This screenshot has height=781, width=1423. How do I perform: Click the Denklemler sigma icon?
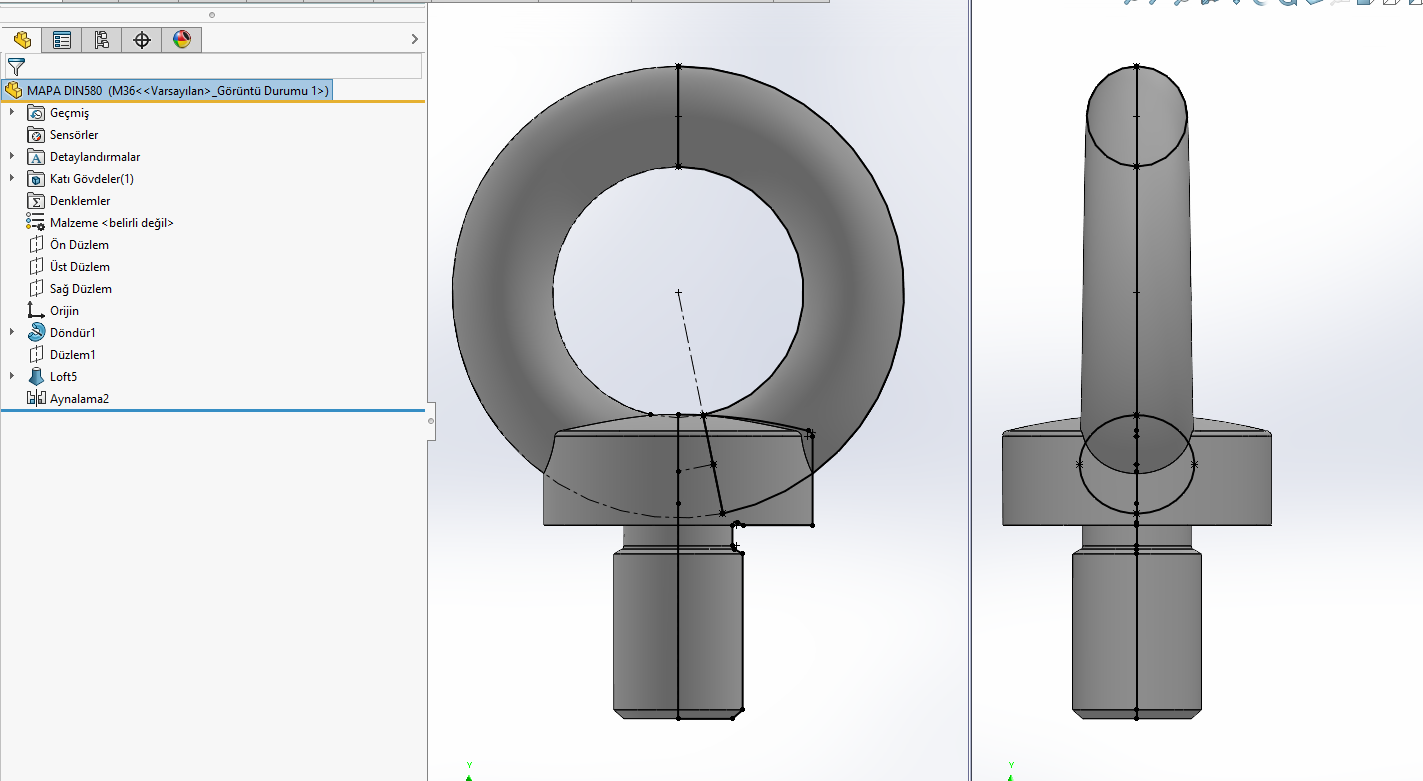36,201
